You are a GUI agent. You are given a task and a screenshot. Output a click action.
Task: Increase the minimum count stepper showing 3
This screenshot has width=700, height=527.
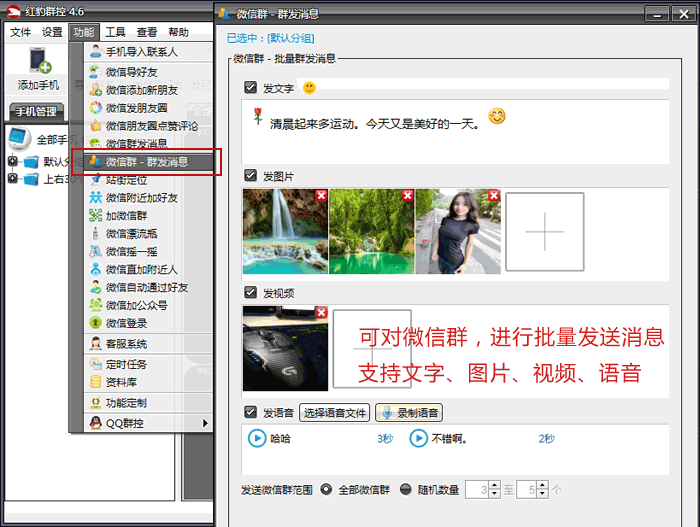pyautogui.click(x=494, y=485)
